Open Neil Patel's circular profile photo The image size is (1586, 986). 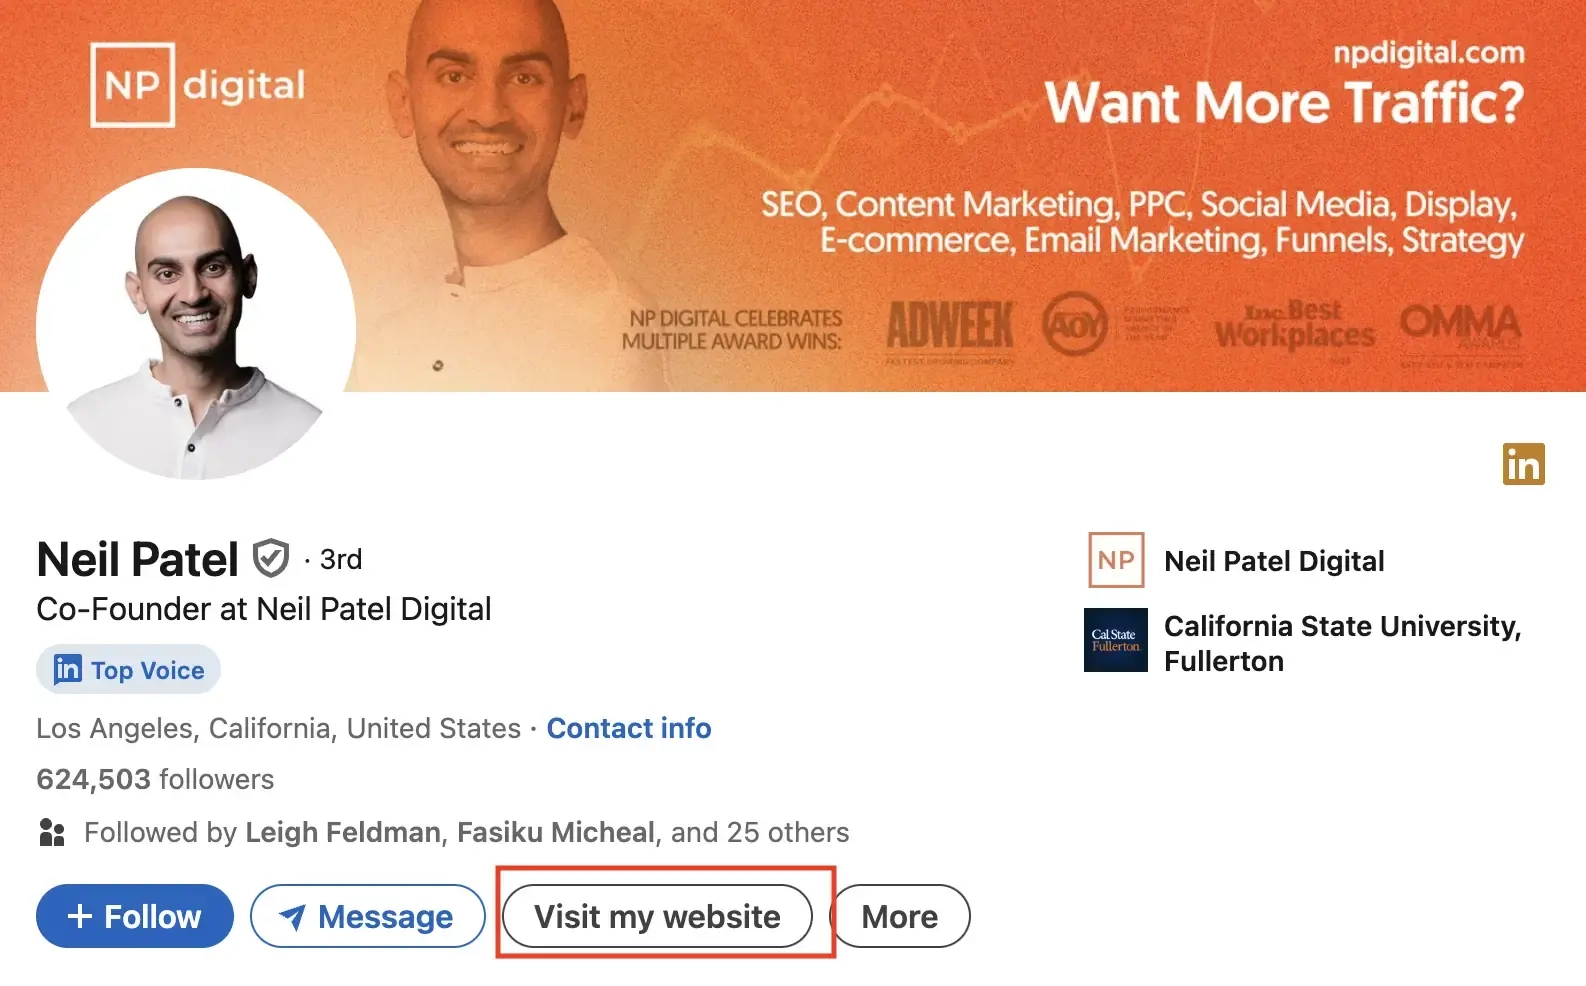pos(196,324)
